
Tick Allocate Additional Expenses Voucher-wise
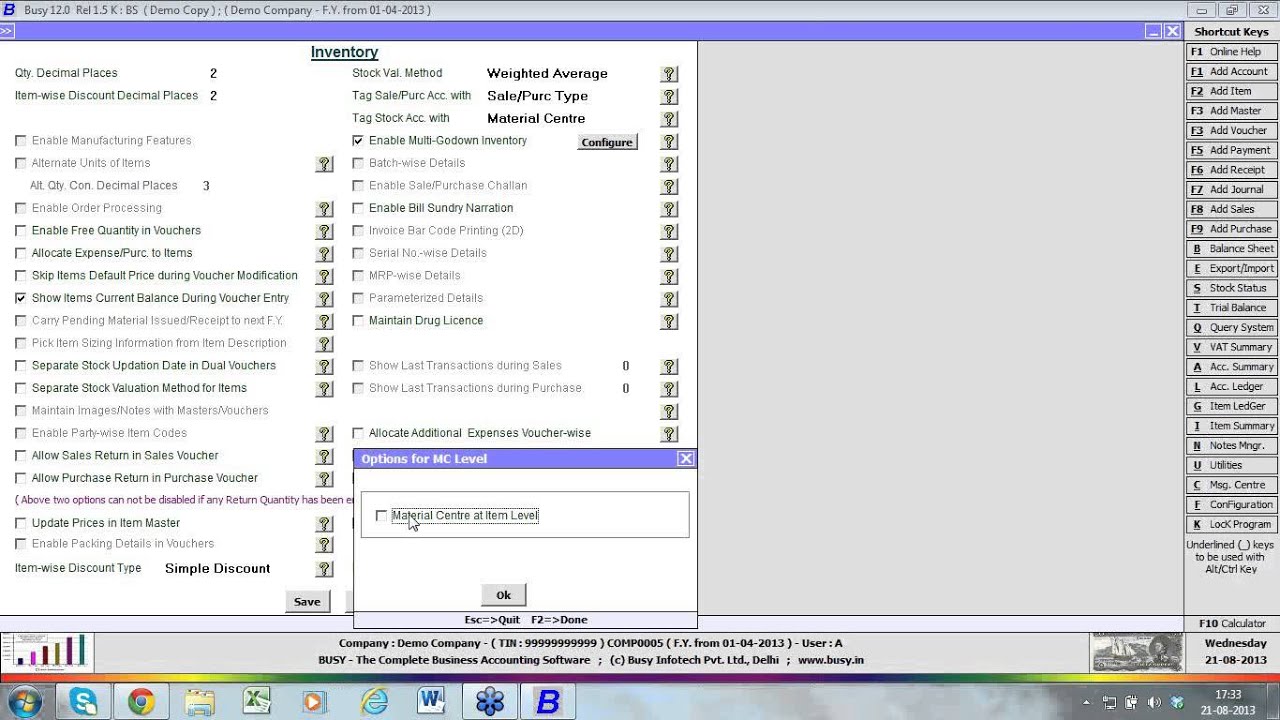click(358, 433)
